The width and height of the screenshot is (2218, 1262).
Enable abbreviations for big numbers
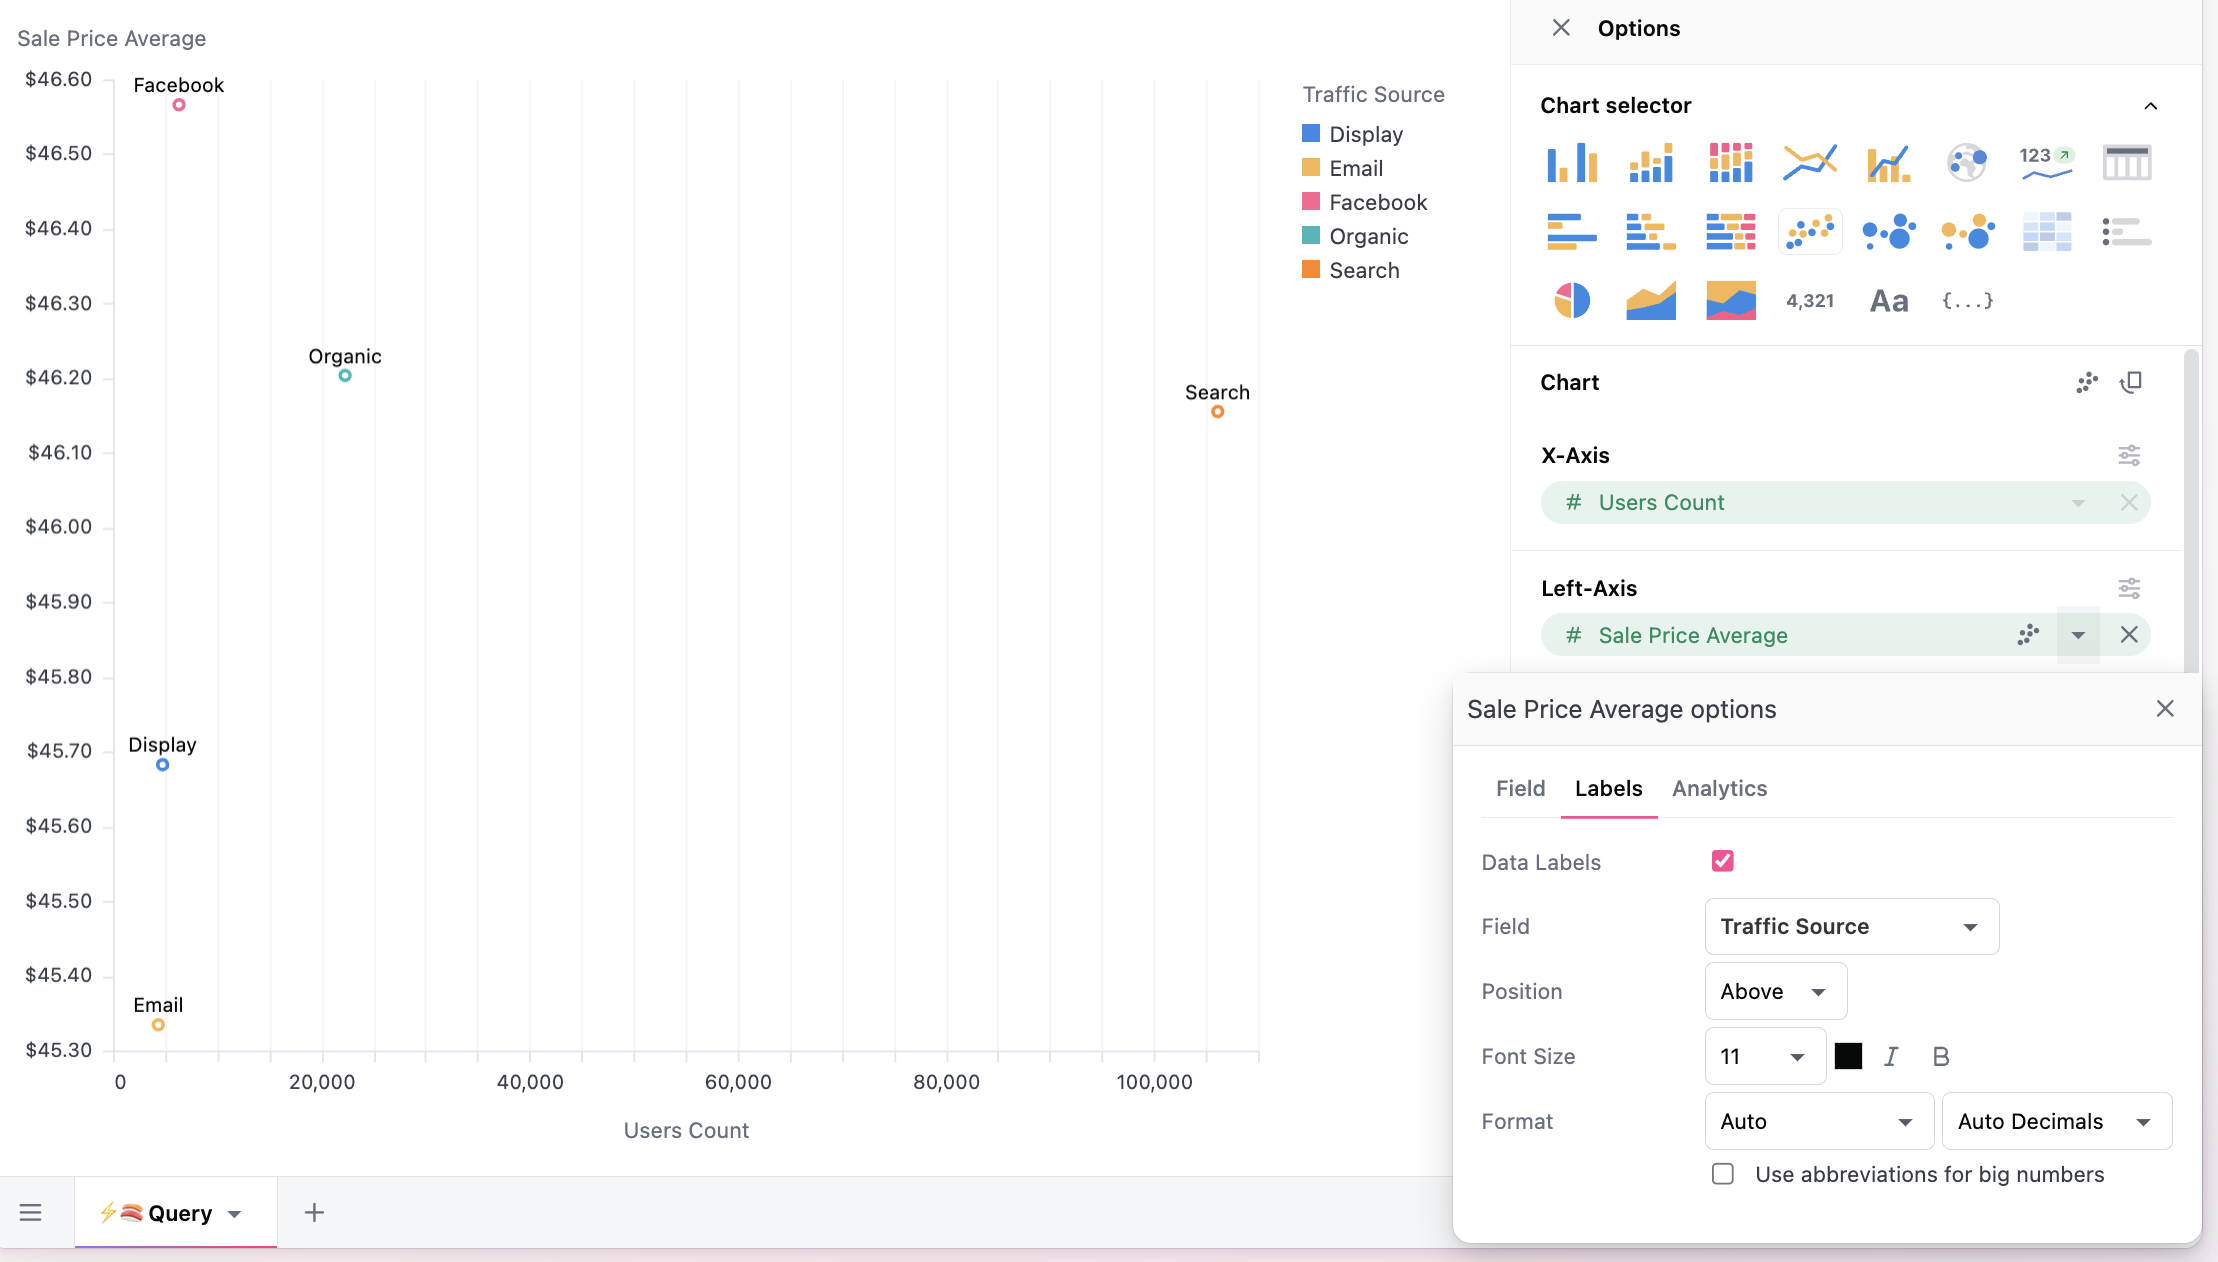point(1722,1174)
